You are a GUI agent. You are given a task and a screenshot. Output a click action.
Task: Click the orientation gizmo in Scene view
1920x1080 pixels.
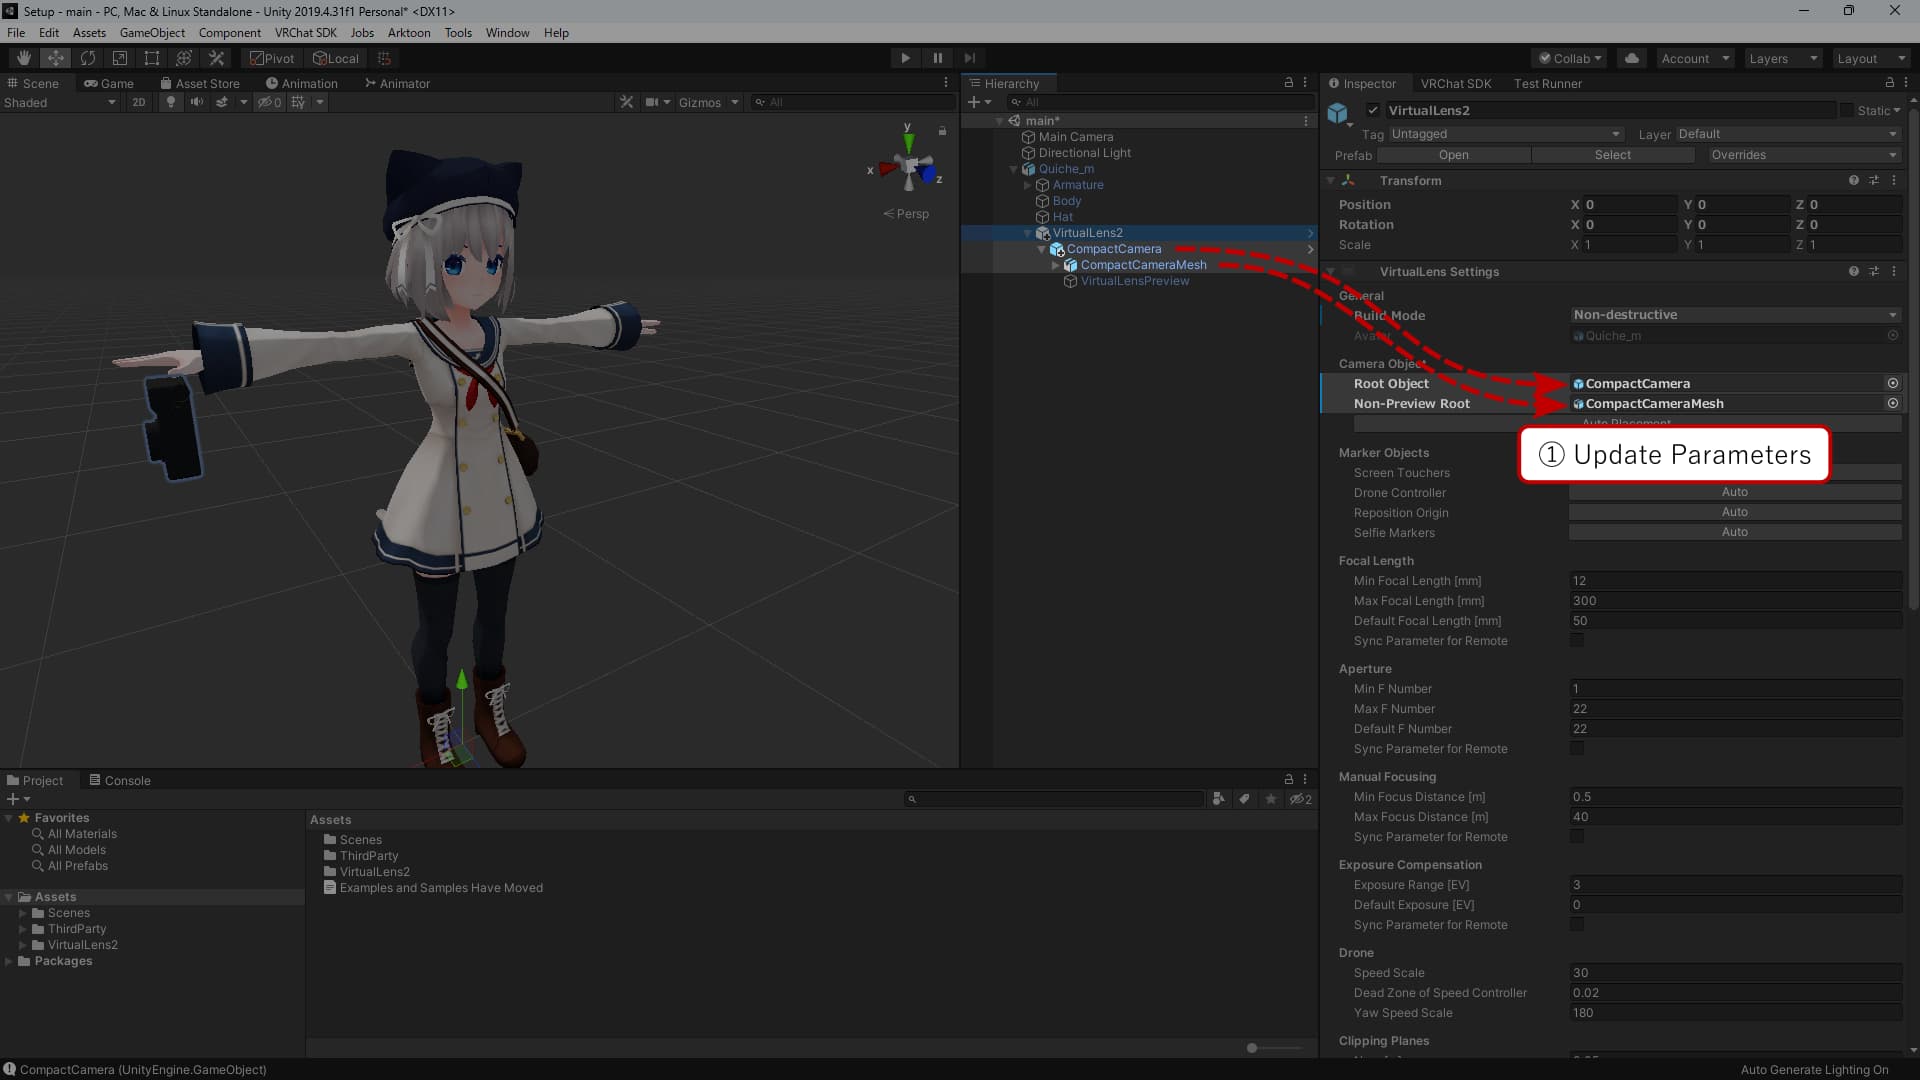908,166
